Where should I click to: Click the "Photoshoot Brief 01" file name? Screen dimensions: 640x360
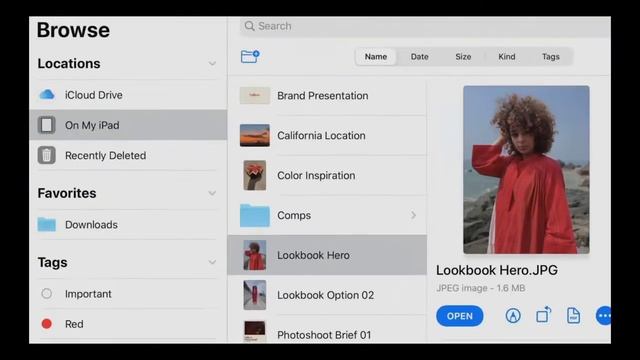(324, 335)
